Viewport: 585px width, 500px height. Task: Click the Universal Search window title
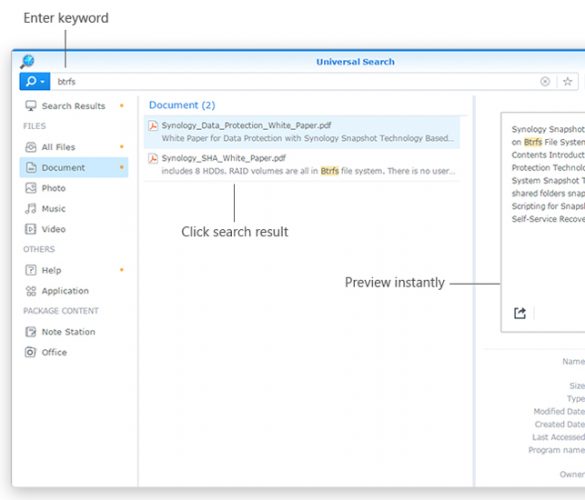(355, 62)
